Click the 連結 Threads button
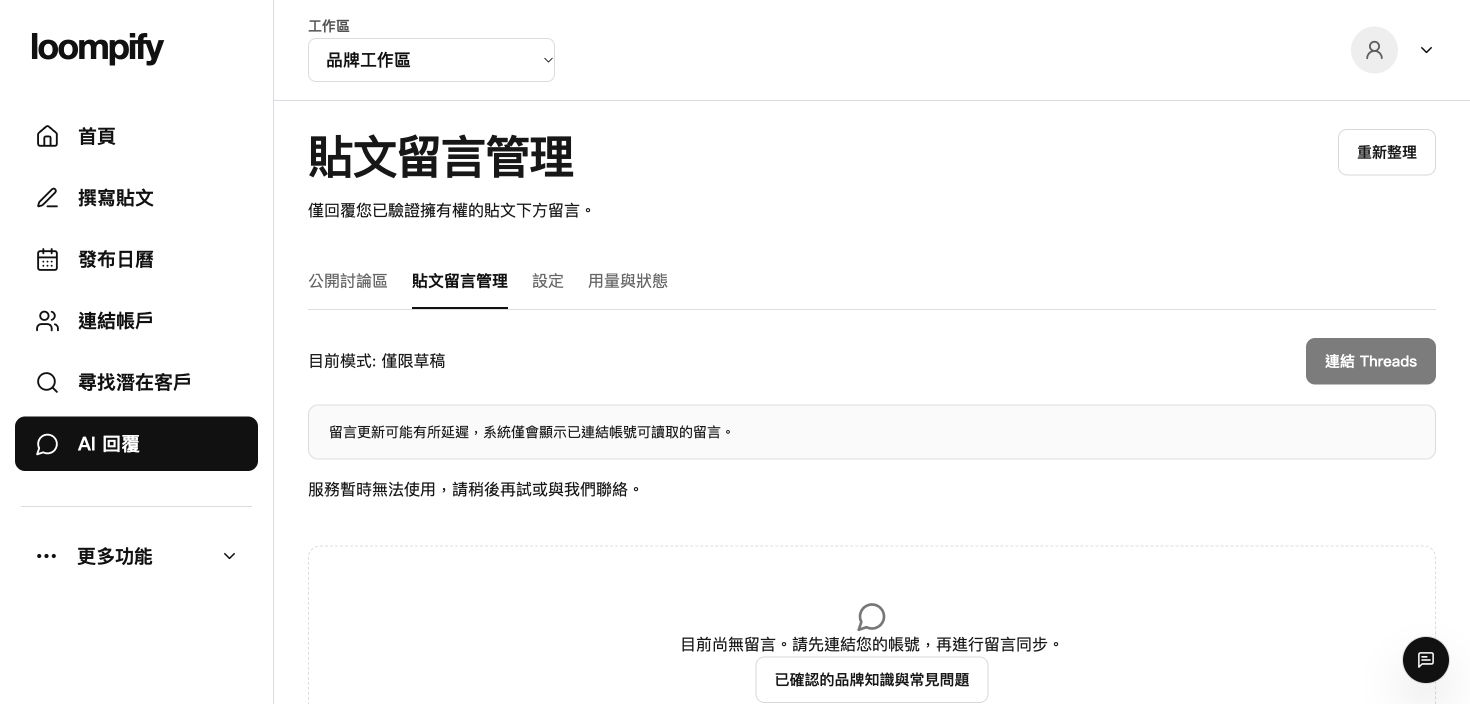The image size is (1470, 704). 1370,361
